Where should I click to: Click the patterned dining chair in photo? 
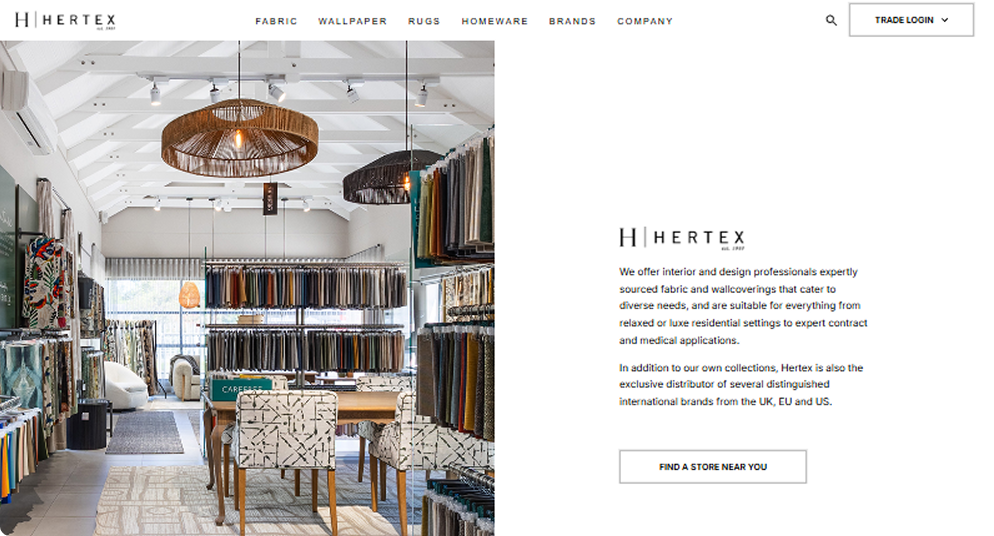click(286, 455)
